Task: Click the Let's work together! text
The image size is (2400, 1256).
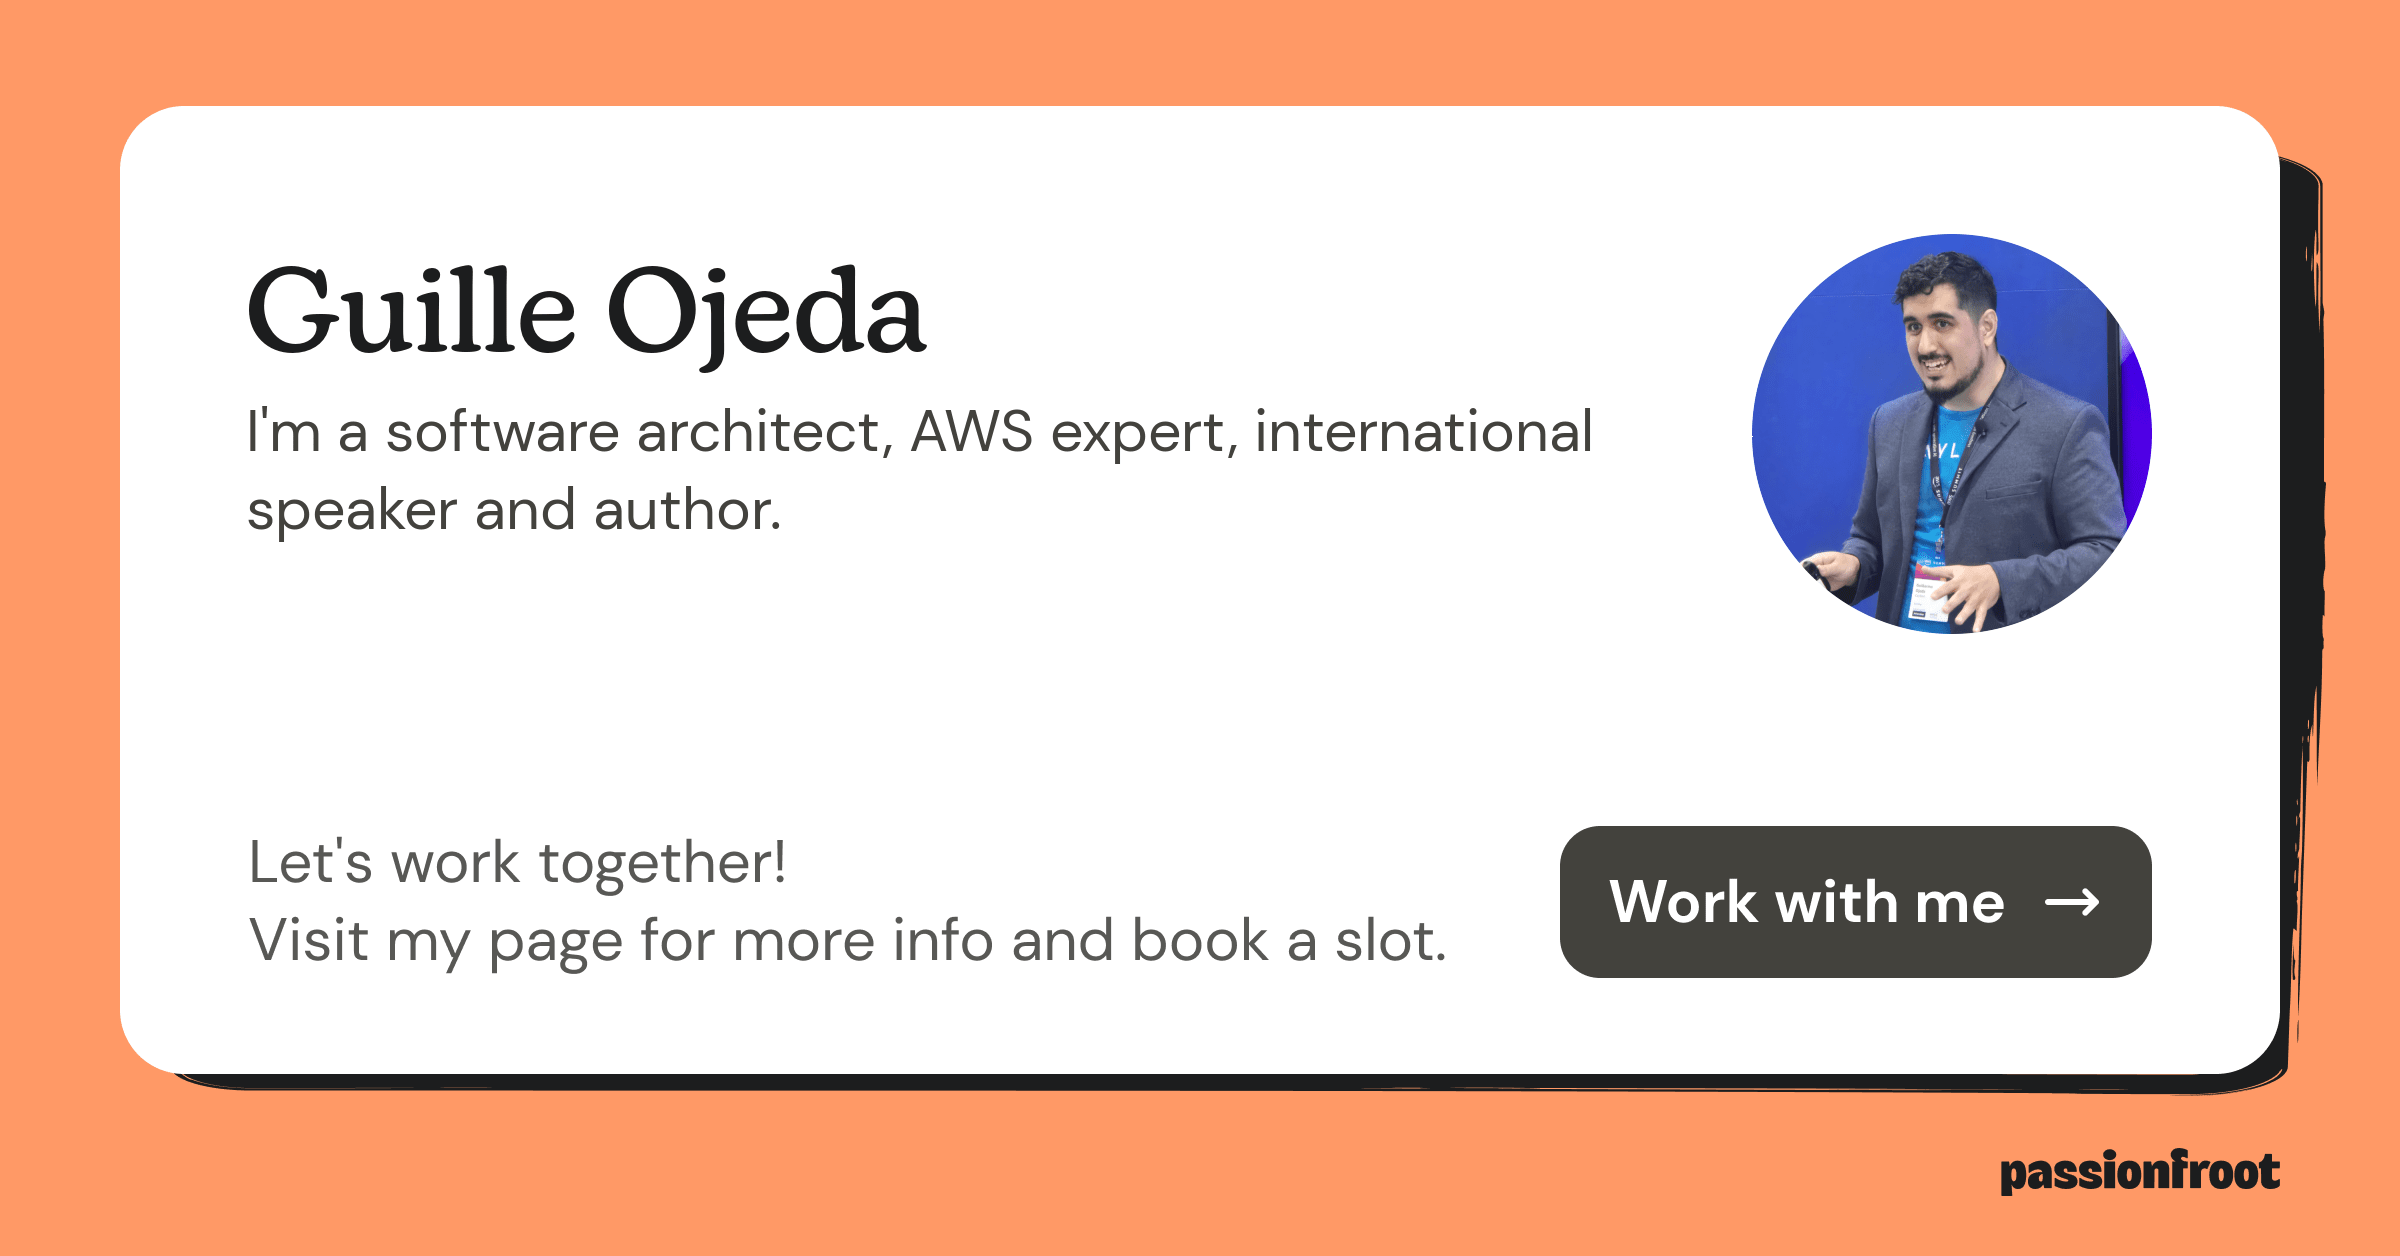Action: [517, 862]
